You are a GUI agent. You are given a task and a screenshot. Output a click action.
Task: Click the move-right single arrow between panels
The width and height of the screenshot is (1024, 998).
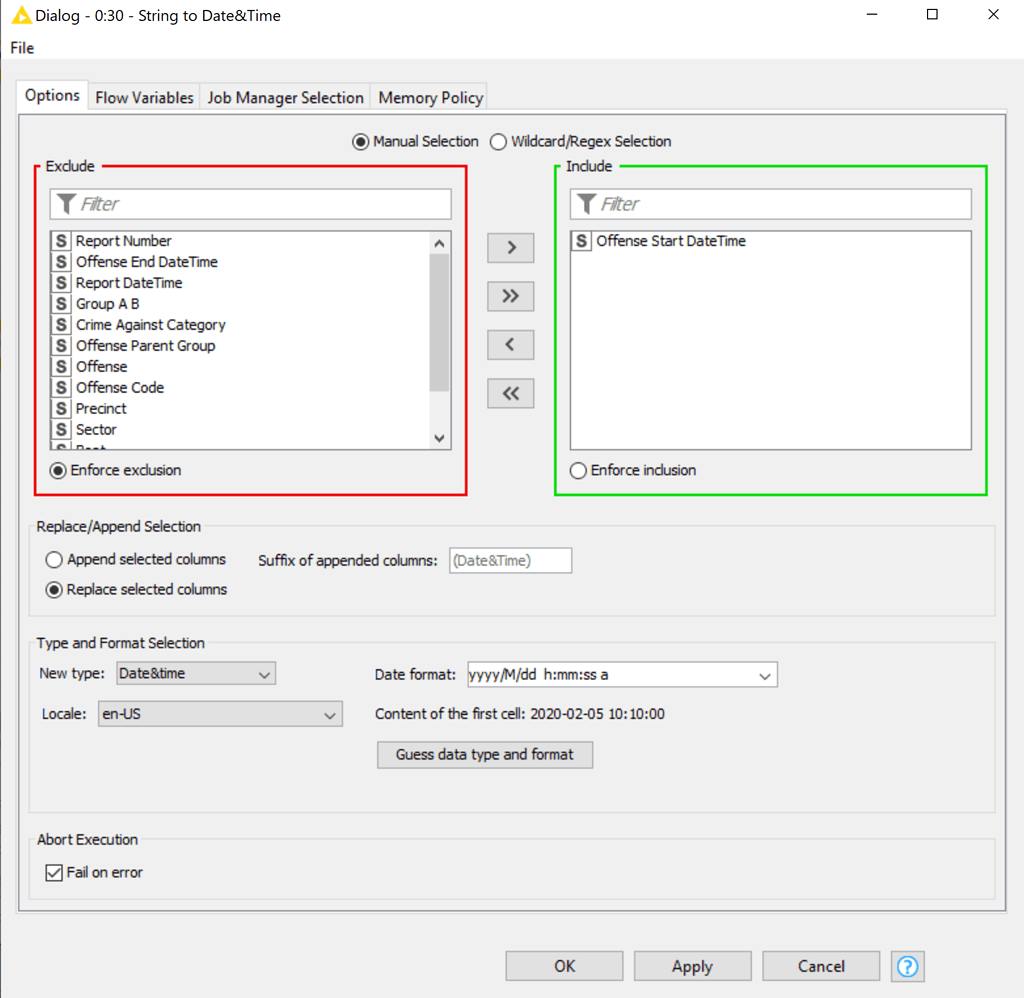click(510, 247)
